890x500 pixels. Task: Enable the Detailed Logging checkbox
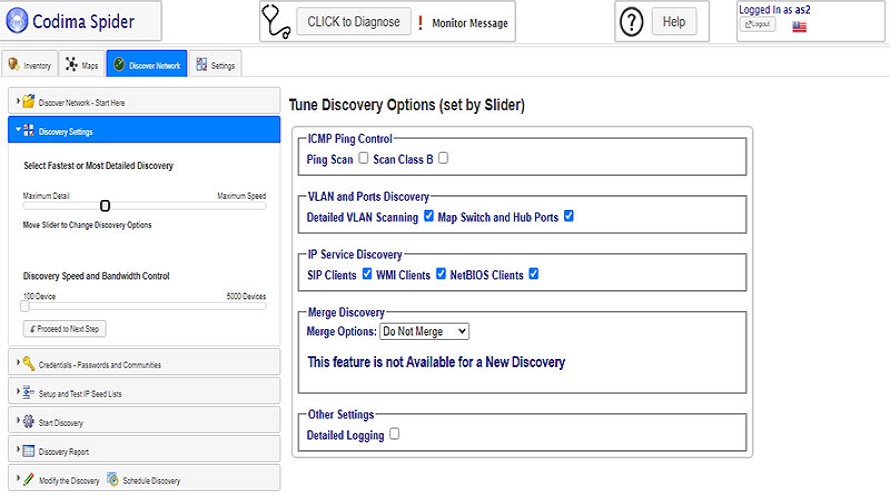point(394,434)
